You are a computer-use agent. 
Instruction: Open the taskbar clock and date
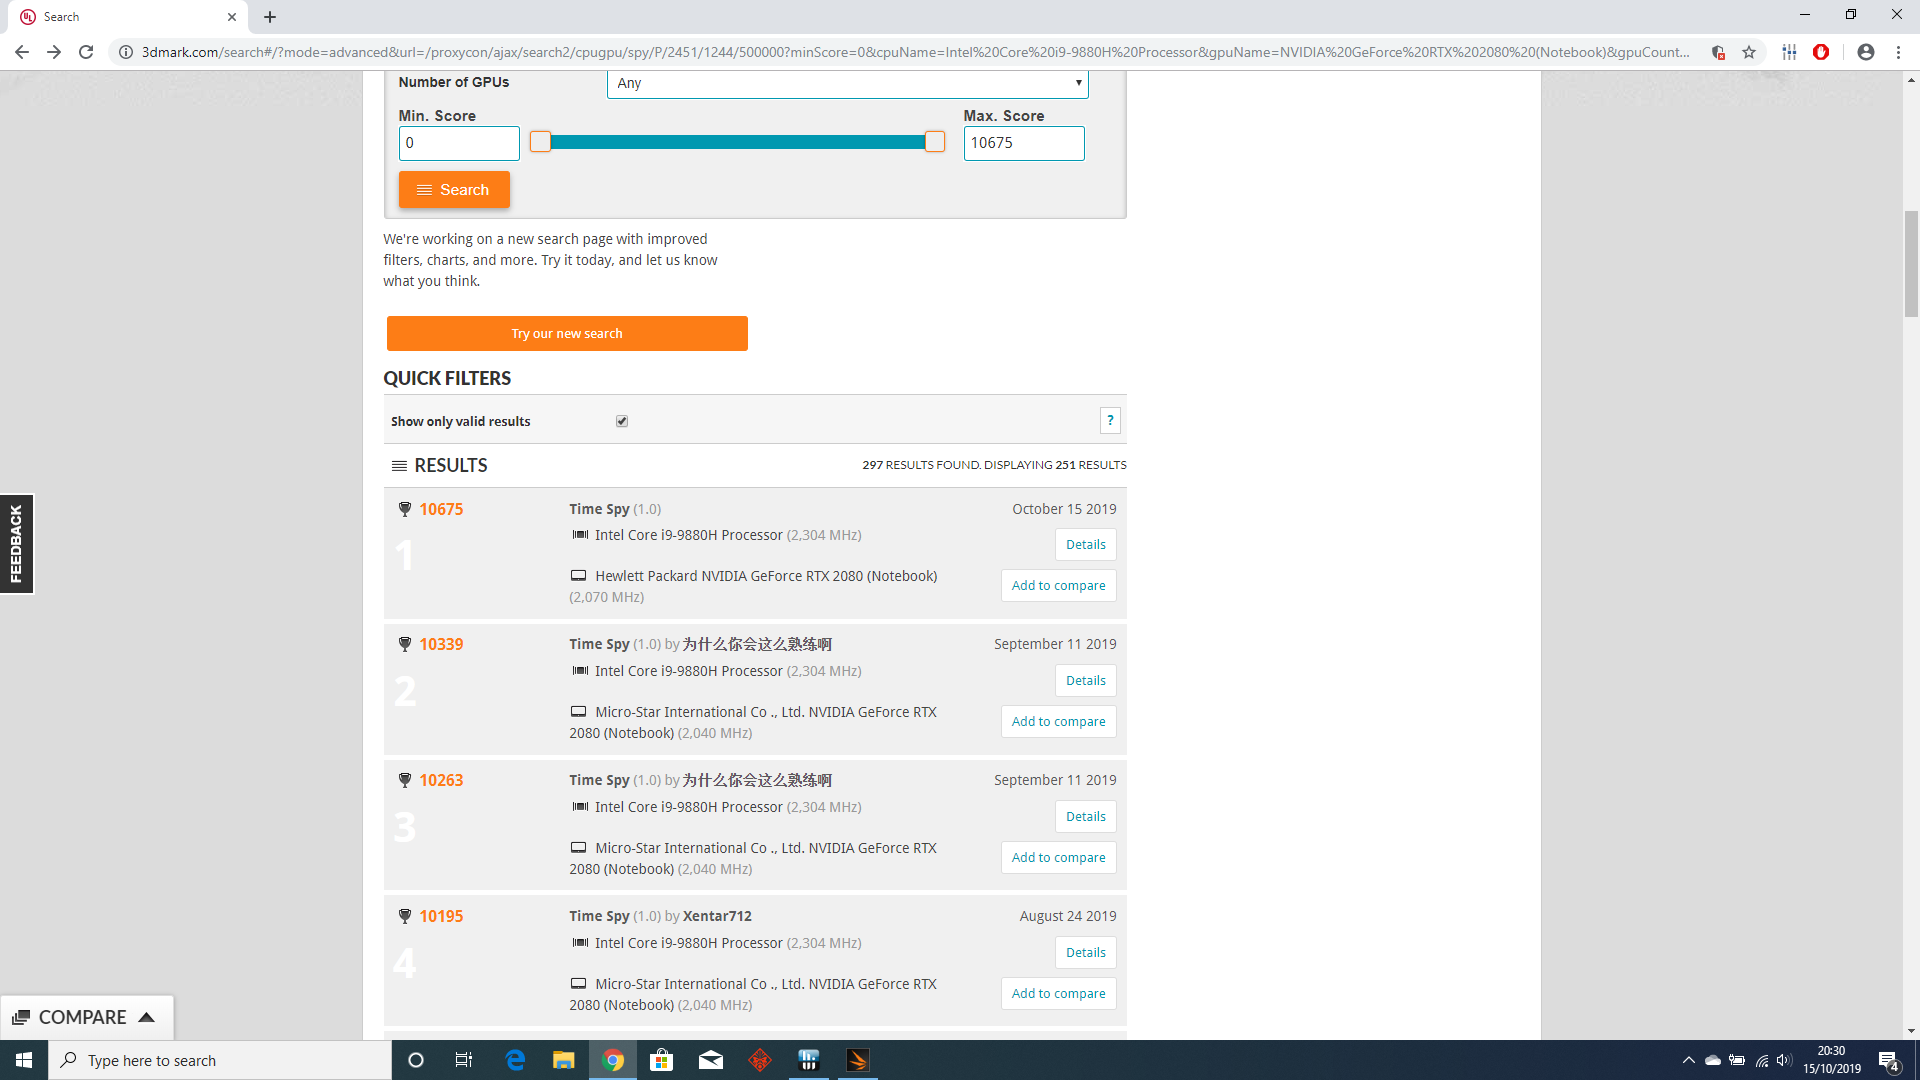point(1832,1060)
